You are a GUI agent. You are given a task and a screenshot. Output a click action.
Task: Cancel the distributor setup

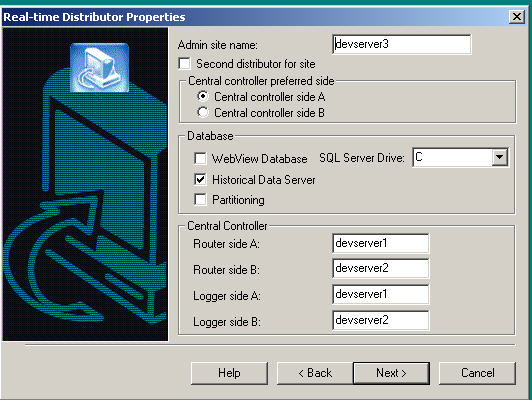tap(477, 373)
